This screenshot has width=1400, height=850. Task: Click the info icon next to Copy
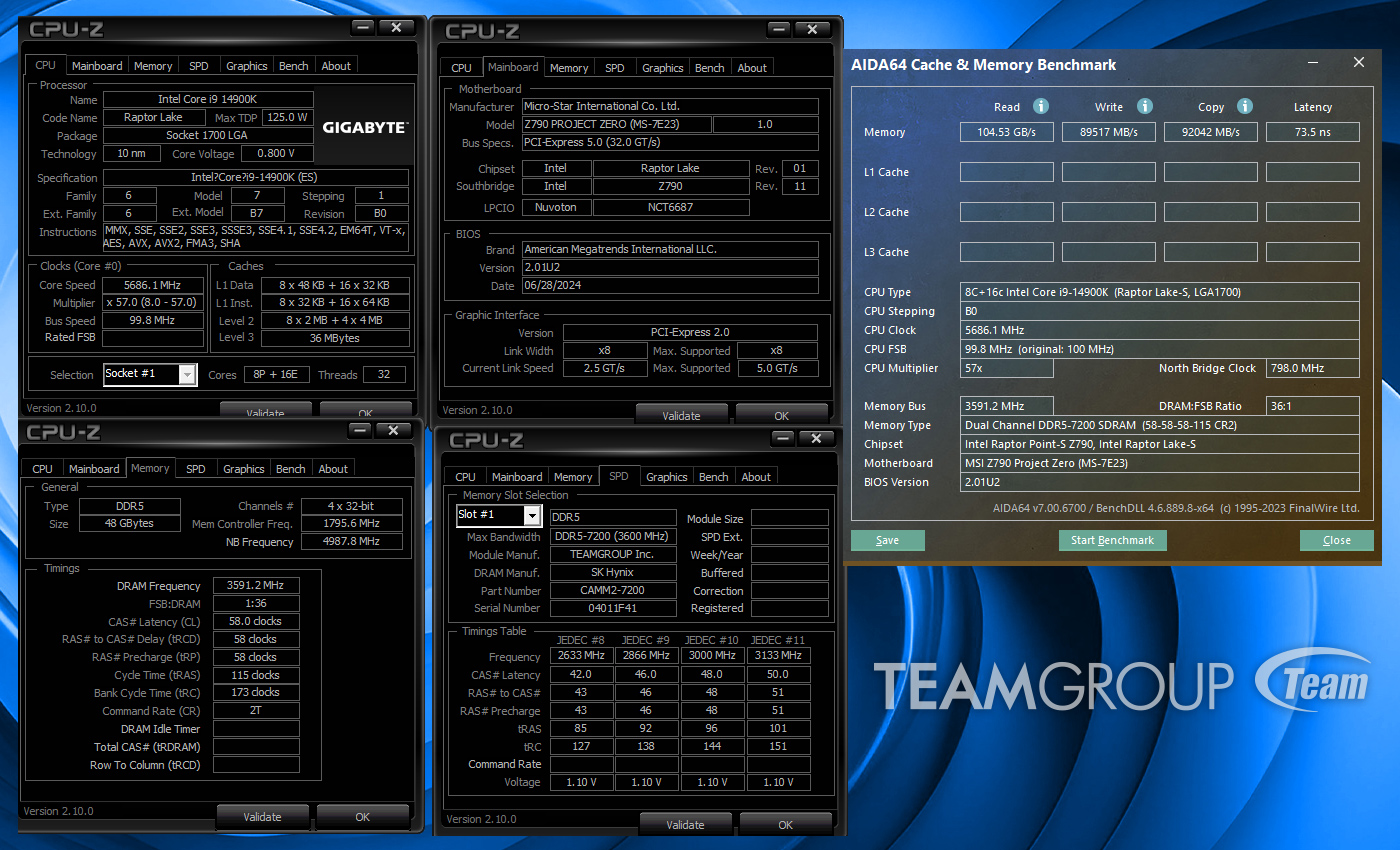pyautogui.click(x=1245, y=106)
